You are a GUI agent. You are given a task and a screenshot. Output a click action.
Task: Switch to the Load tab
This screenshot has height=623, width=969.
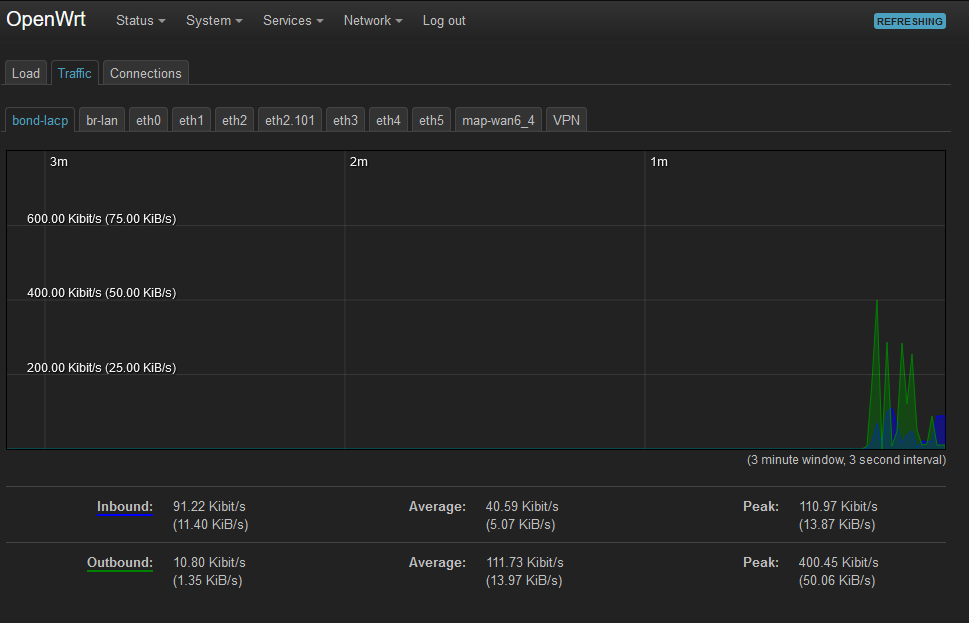pos(26,73)
